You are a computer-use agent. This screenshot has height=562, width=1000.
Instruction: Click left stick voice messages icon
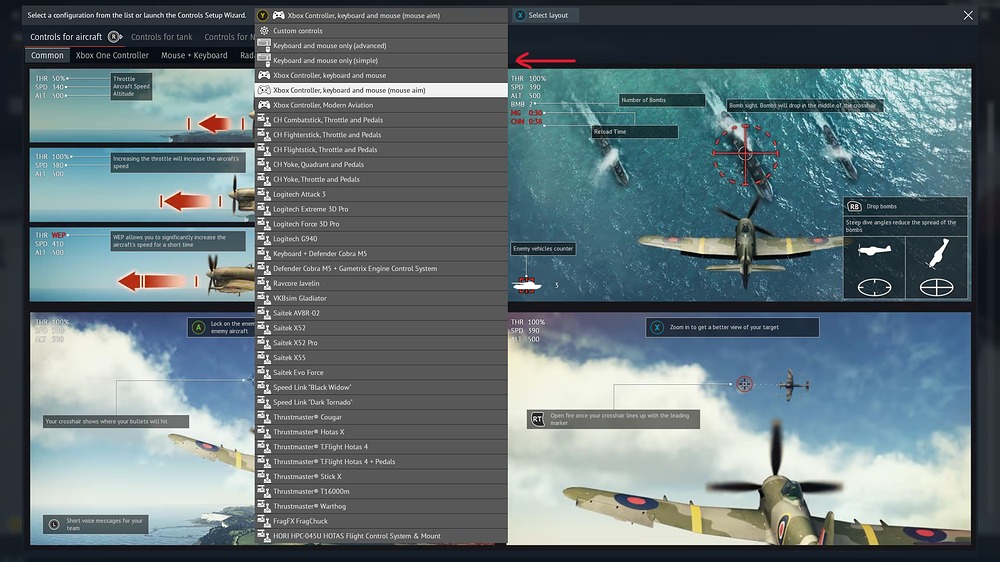pos(54,524)
